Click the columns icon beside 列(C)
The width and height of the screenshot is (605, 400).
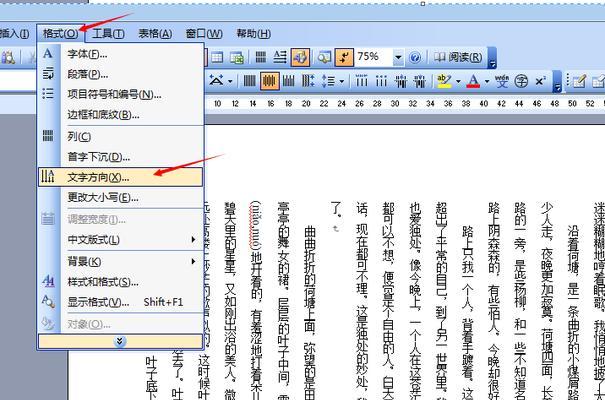click(48, 135)
